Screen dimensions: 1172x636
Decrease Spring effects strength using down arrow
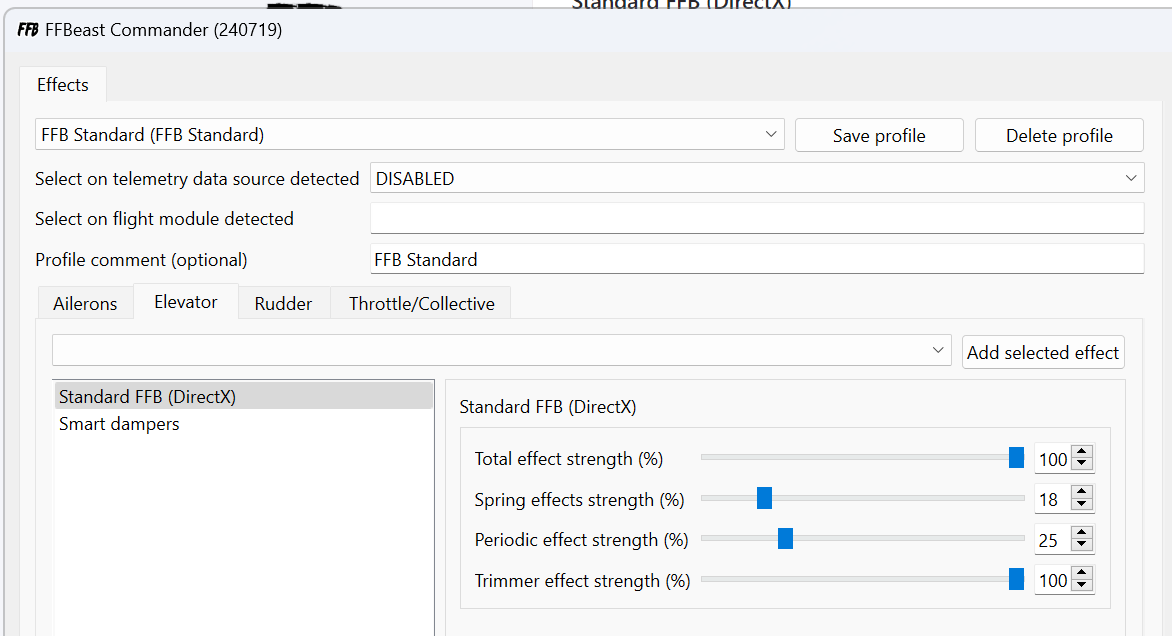[x=1082, y=505]
